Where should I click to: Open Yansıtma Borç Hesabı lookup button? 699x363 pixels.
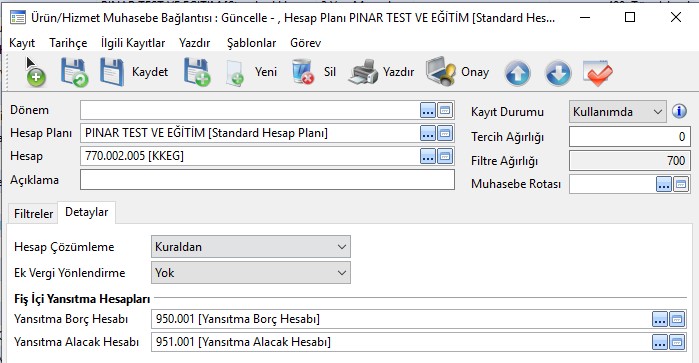pos(660,319)
